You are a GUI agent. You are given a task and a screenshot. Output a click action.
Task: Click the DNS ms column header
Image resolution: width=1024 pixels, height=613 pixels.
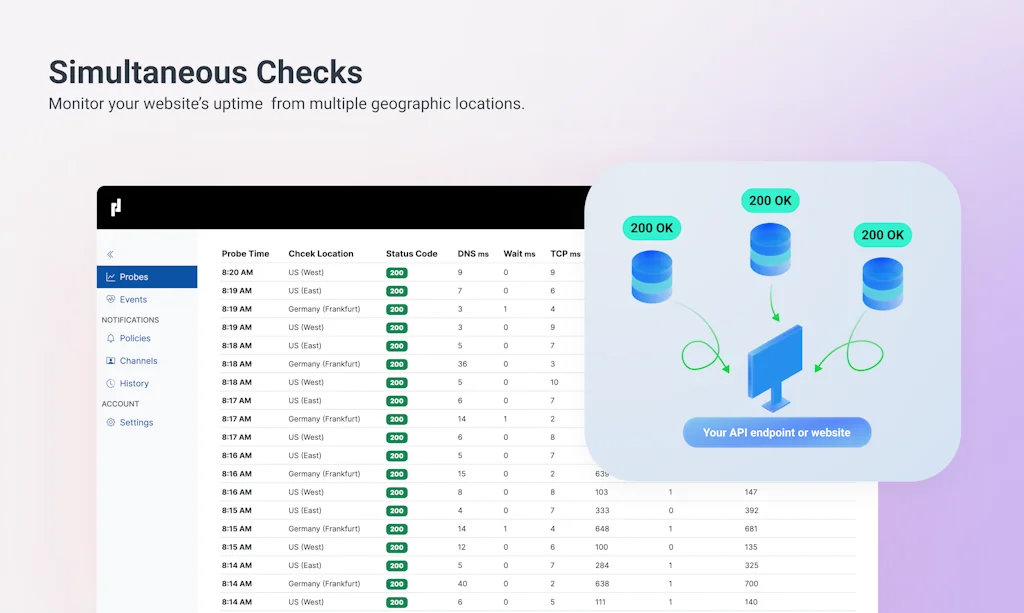tap(473, 254)
